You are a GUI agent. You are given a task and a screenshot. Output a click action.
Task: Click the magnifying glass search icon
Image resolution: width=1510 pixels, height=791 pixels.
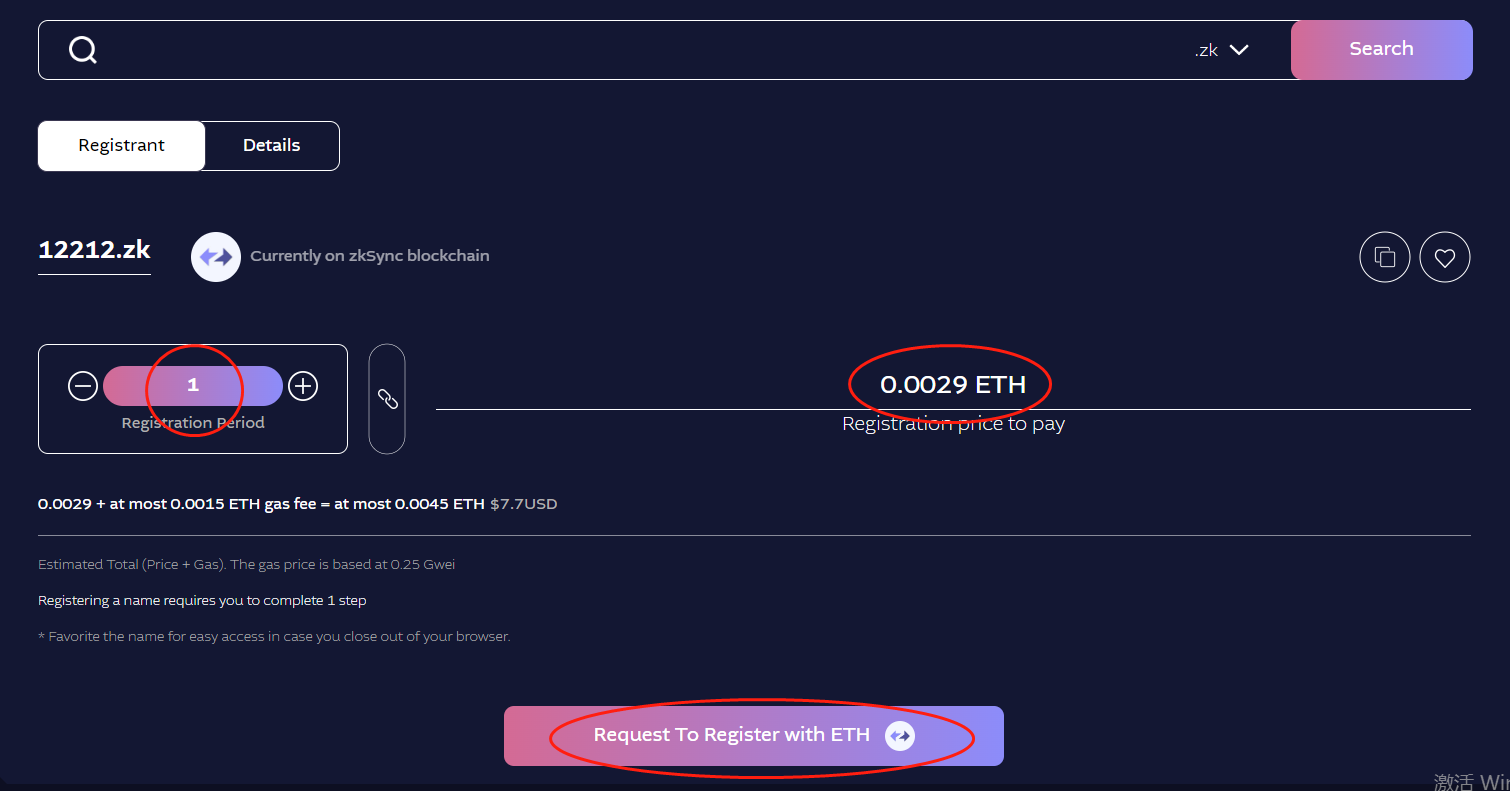(x=83, y=50)
